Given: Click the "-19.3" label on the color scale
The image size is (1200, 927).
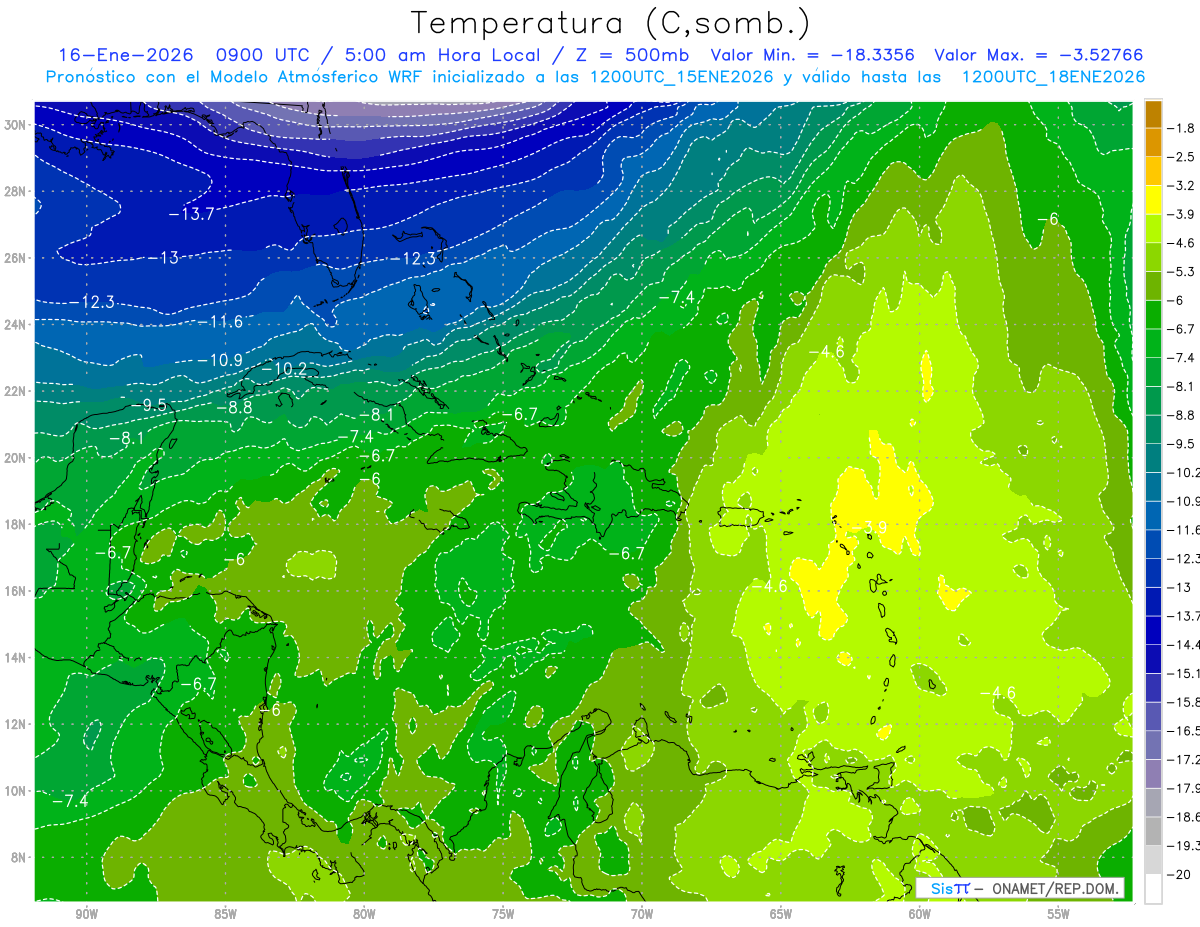Looking at the screenshot, I should pyautogui.click(x=1185, y=846).
